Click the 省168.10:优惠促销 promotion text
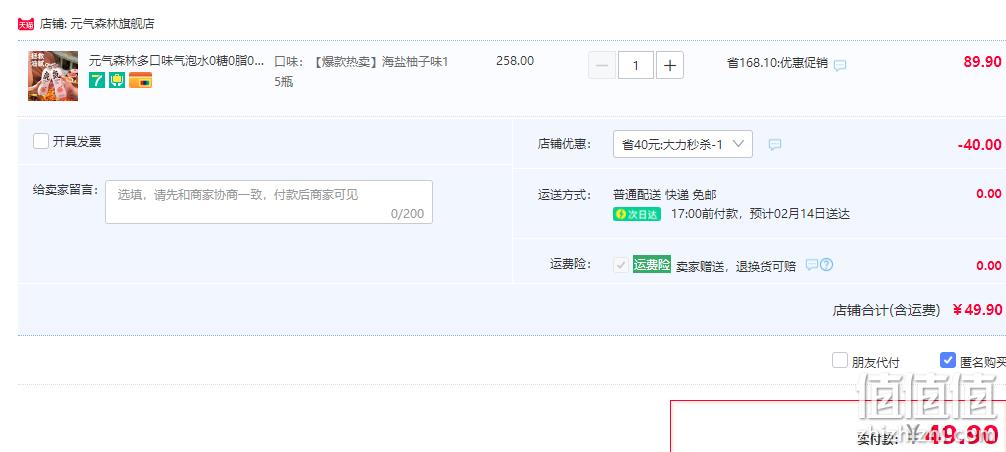This screenshot has width=1006, height=452. click(777, 63)
